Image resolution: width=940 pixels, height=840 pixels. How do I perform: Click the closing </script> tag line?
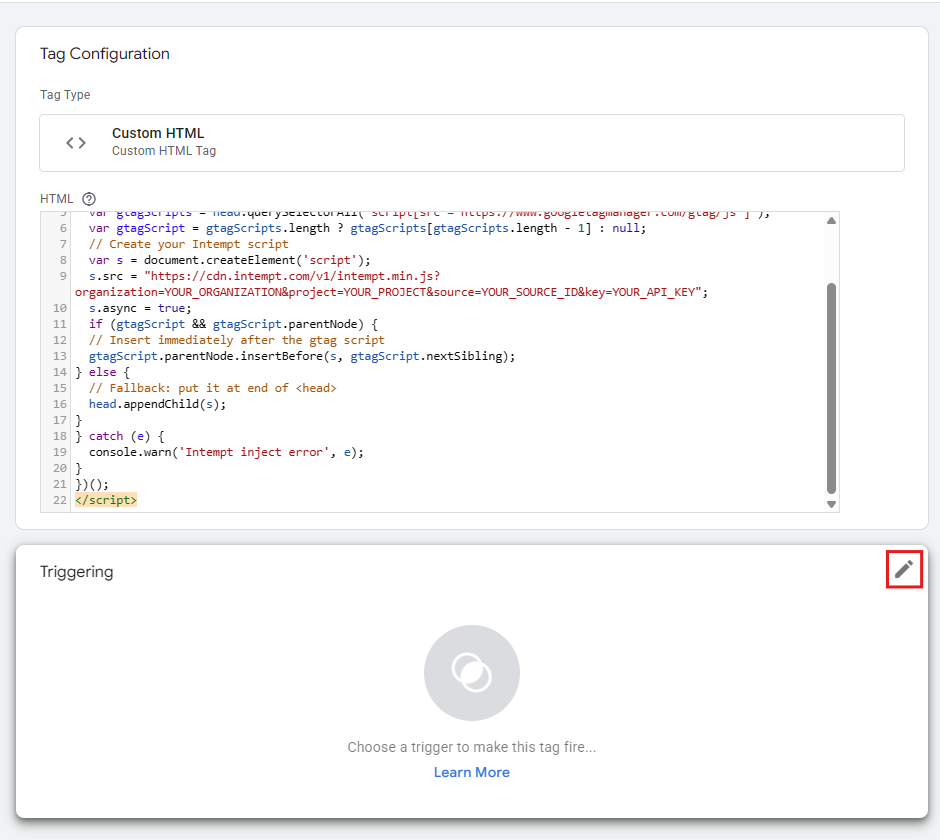[x=106, y=500]
